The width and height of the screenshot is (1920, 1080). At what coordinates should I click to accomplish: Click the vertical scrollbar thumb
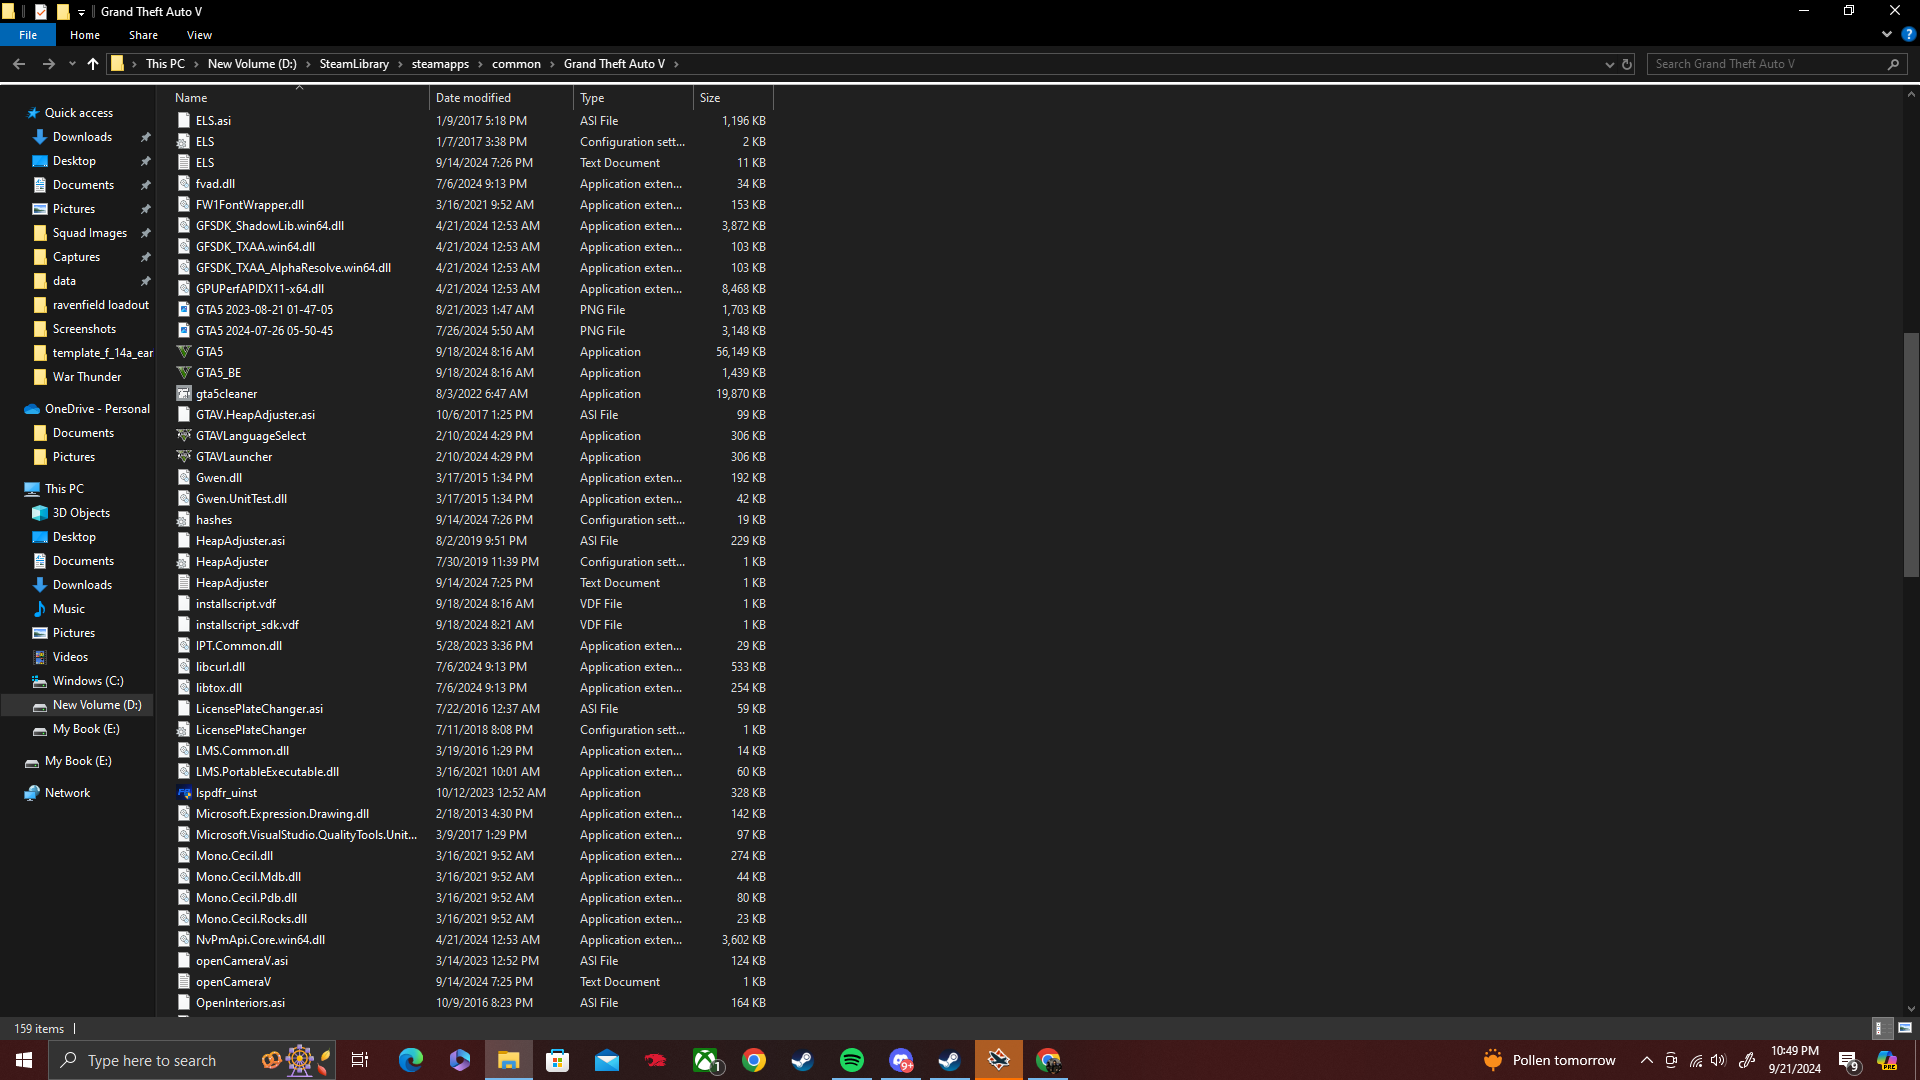pos(1911,455)
